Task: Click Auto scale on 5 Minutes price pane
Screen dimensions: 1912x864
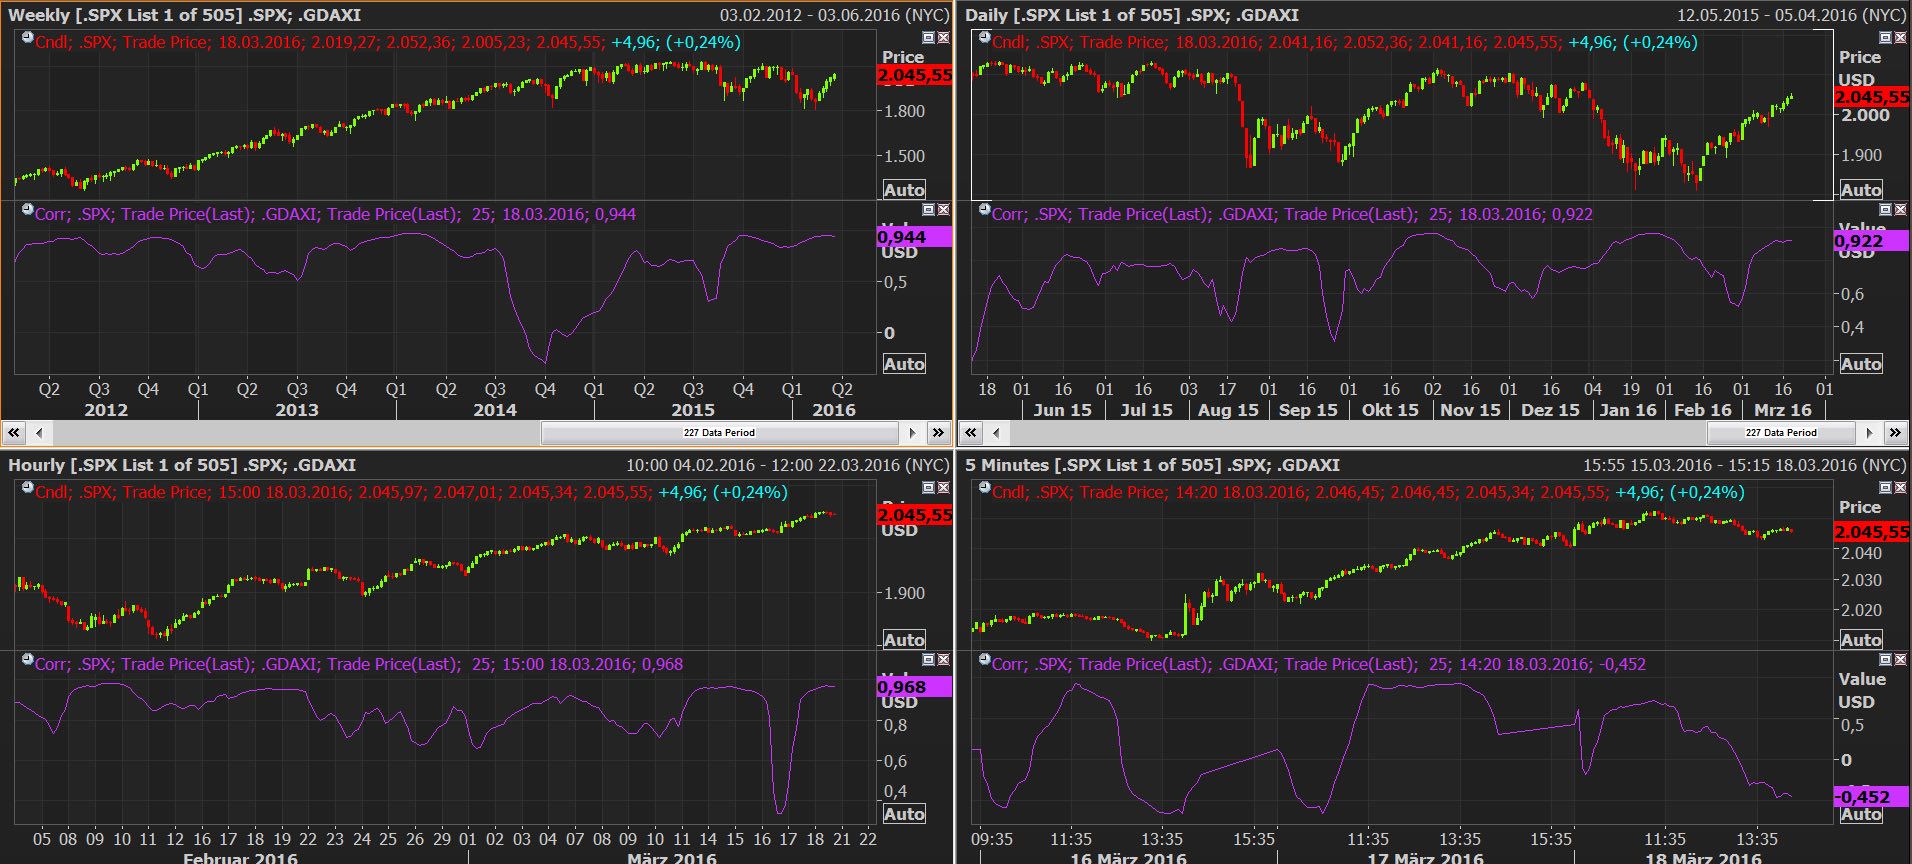Action: (1861, 640)
